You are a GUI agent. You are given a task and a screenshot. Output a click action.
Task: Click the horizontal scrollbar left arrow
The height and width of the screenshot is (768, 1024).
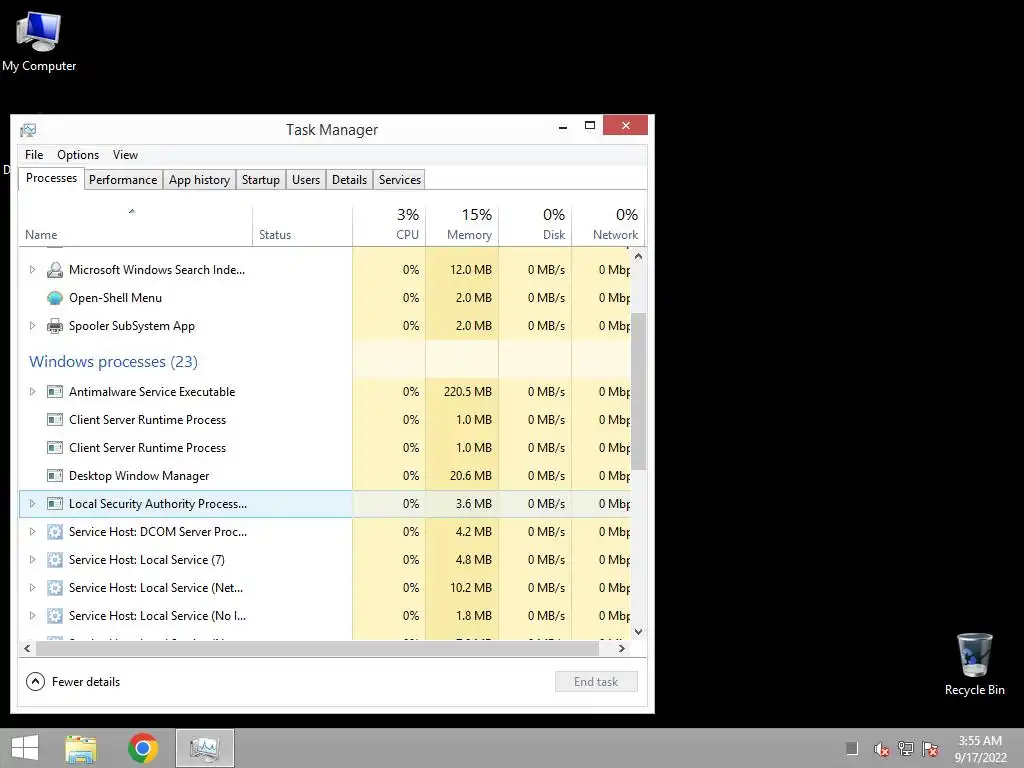pos(27,648)
